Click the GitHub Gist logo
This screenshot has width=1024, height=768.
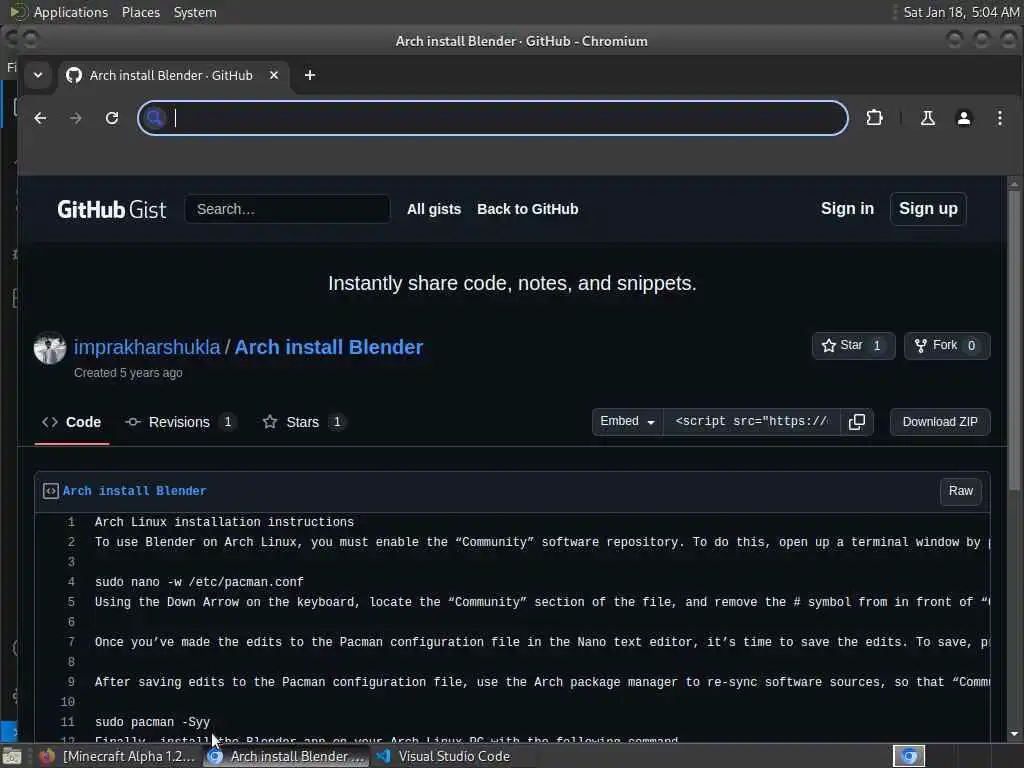click(112, 209)
